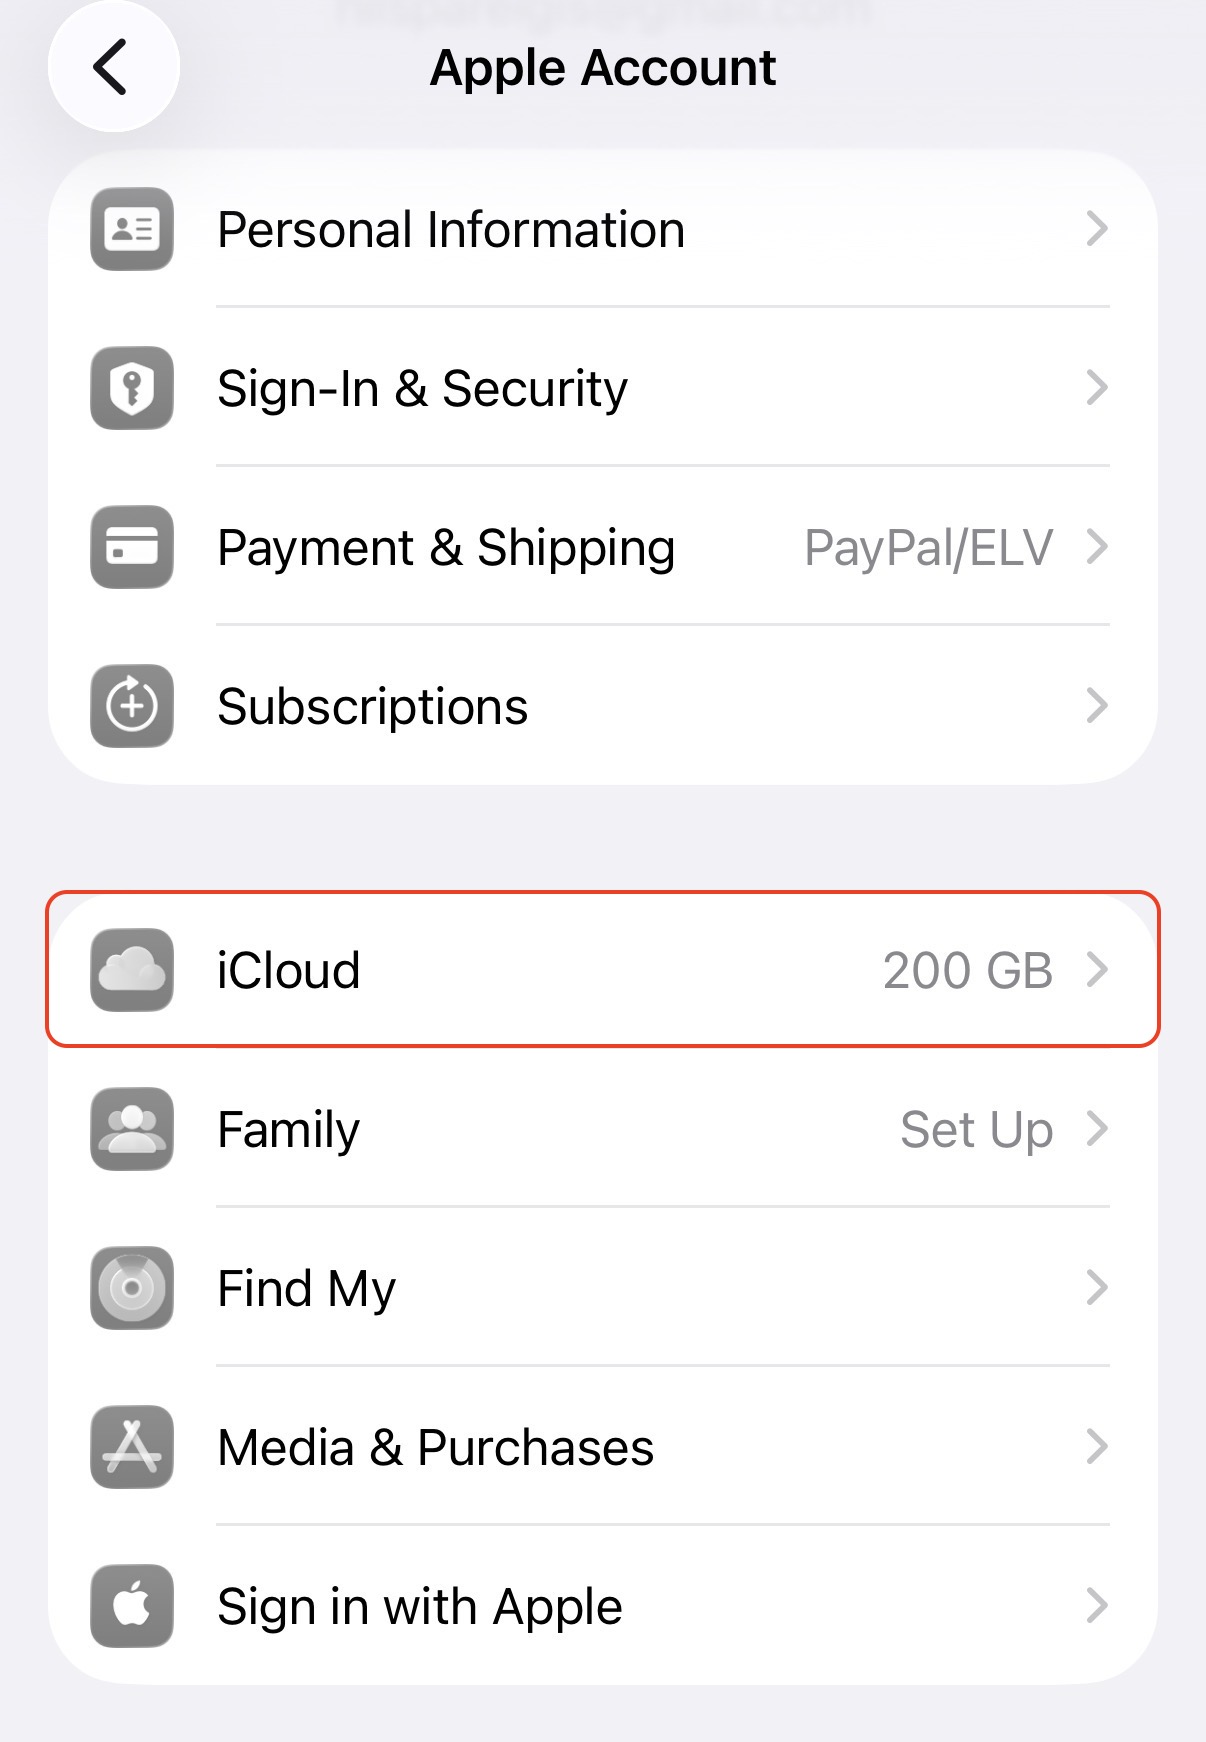The height and width of the screenshot is (1742, 1206).
Task: Tap the Personal Information ID card icon
Action: [x=132, y=229]
